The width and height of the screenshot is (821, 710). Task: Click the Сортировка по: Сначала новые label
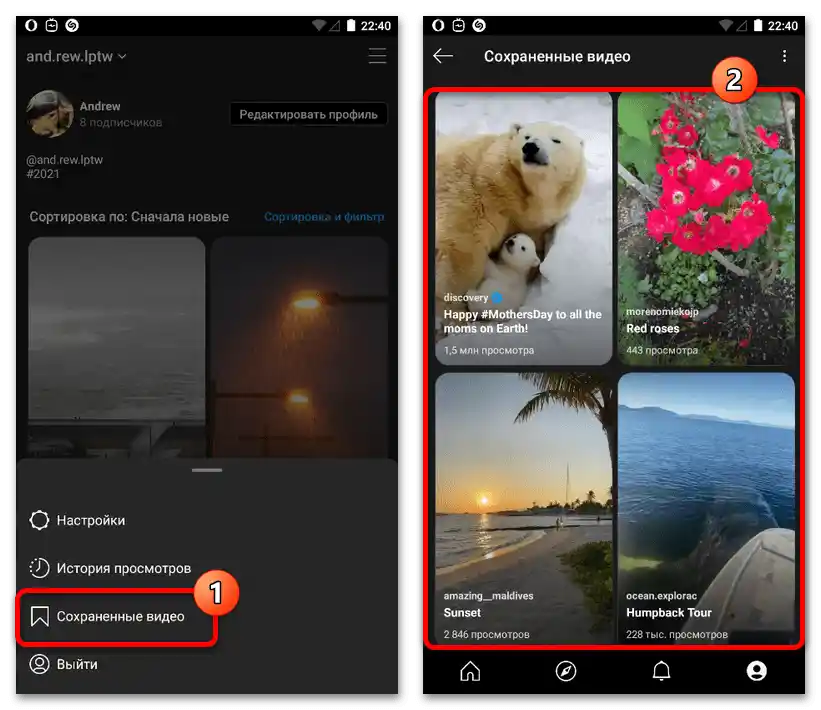[129, 217]
